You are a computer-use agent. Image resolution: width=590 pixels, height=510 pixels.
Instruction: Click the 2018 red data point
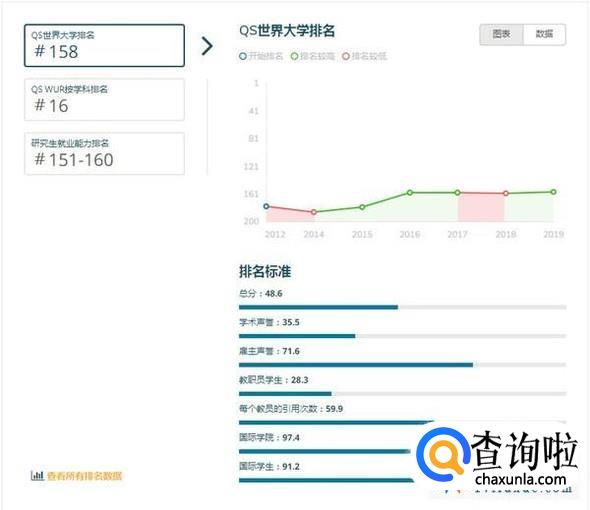(506, 193)
